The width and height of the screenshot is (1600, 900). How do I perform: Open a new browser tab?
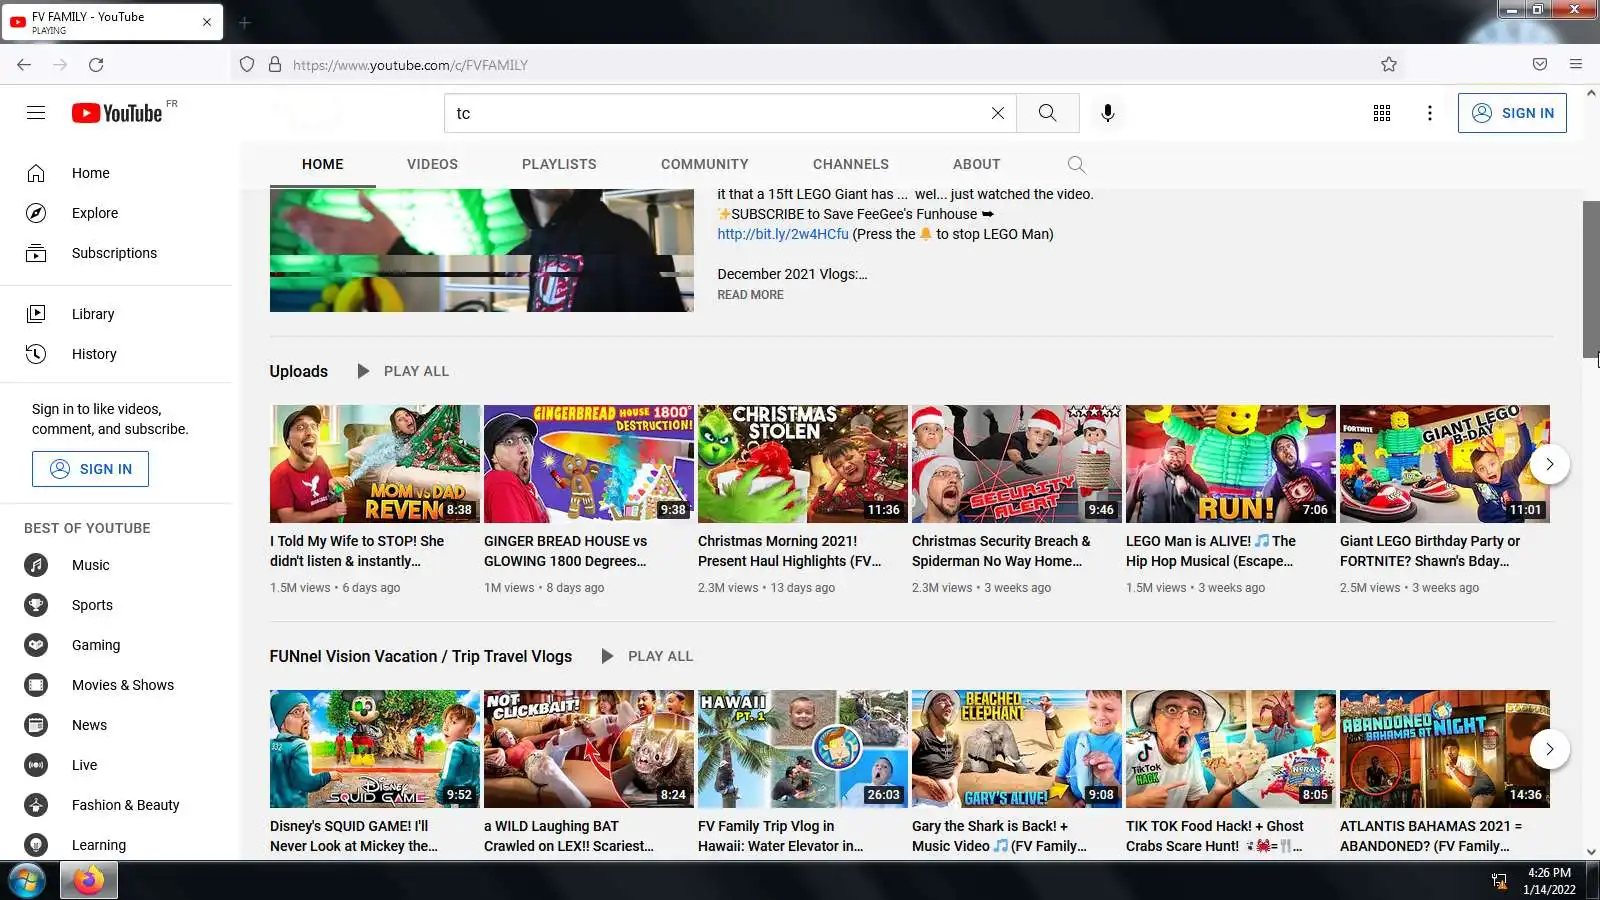point(245,22)
